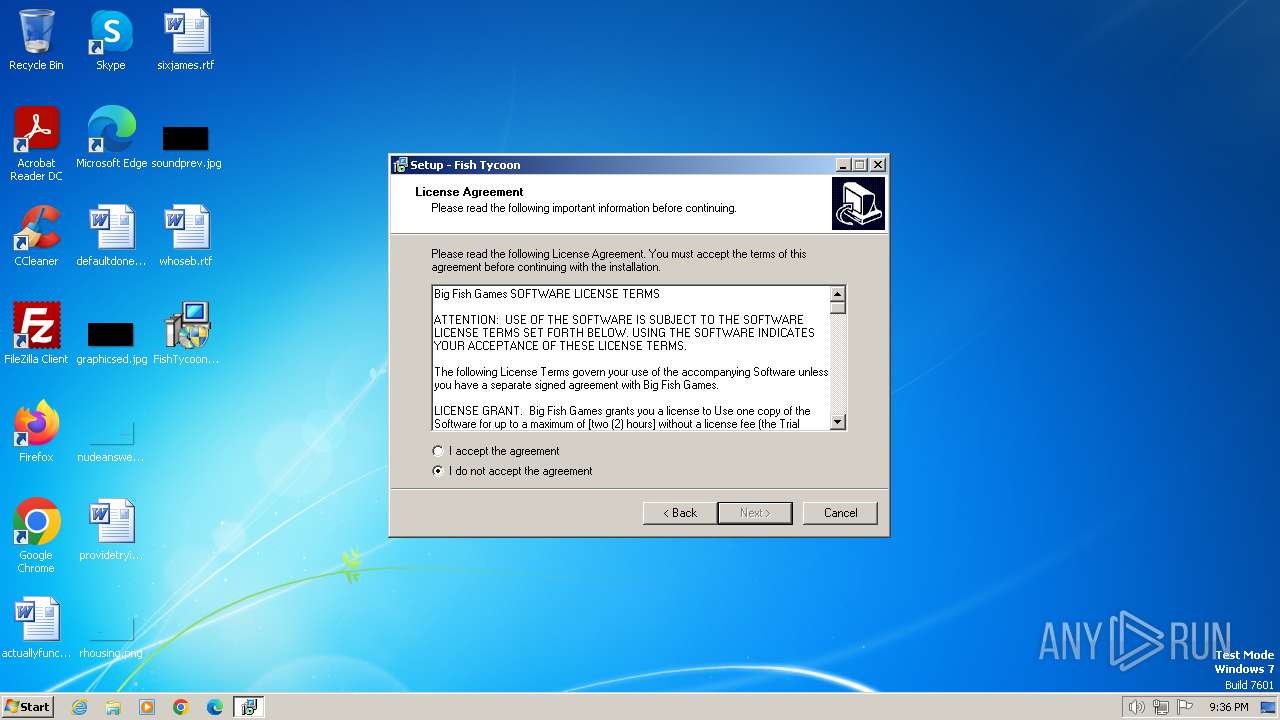This screenshot has height=720, width=1280.
Task: Click the greyed-out Next button
Action: point(755,513)
